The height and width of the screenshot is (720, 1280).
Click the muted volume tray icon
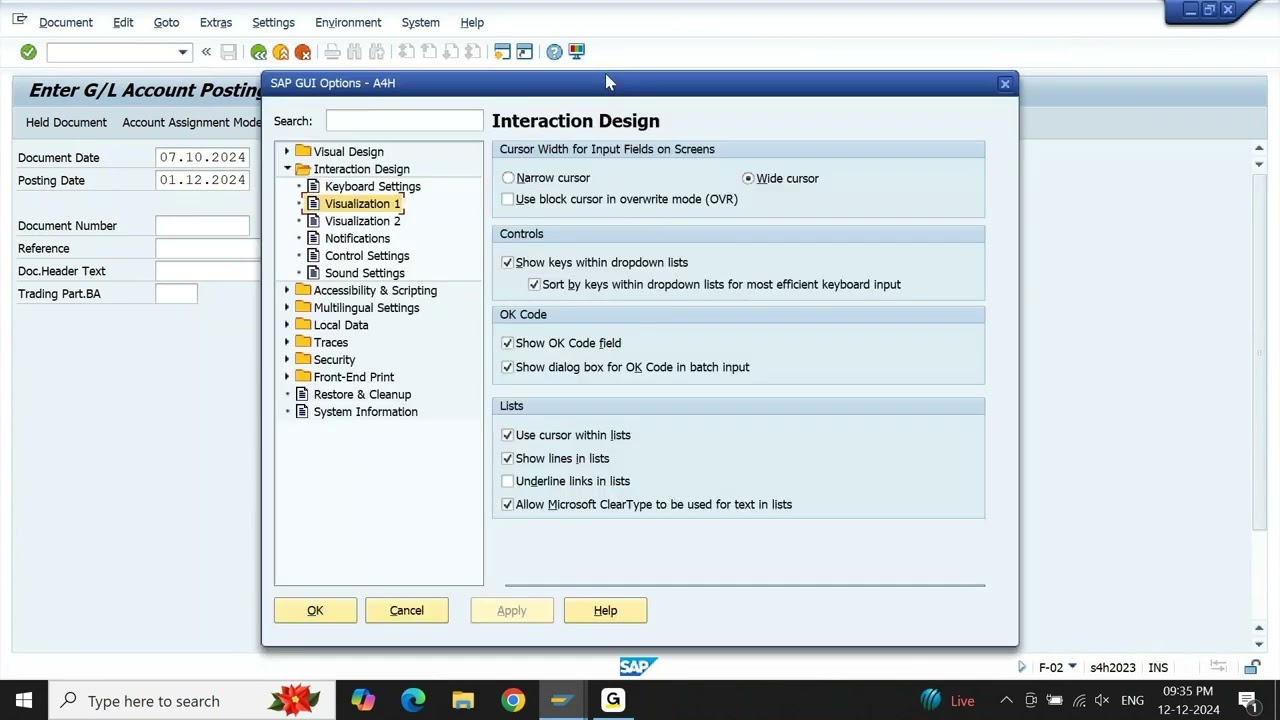pos(1103,701)
